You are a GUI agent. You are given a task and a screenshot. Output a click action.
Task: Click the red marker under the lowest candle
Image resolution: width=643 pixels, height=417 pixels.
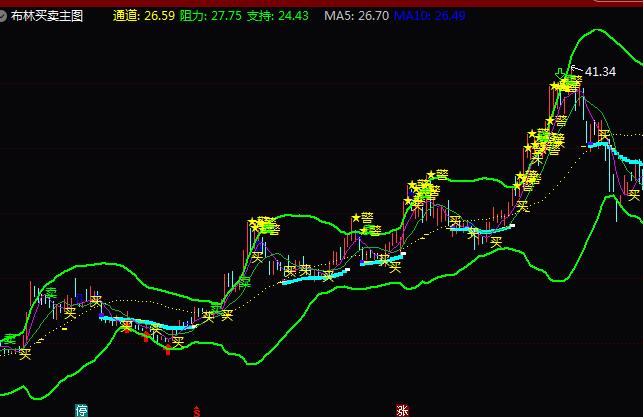[x=168, y=351]
